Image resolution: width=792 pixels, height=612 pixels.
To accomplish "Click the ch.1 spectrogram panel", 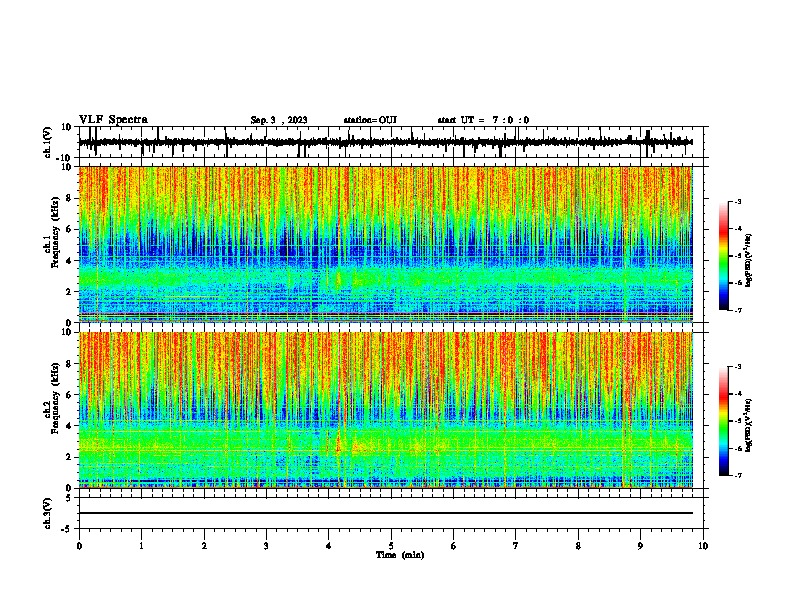I will pyautogui.click(x=385, y=244).
